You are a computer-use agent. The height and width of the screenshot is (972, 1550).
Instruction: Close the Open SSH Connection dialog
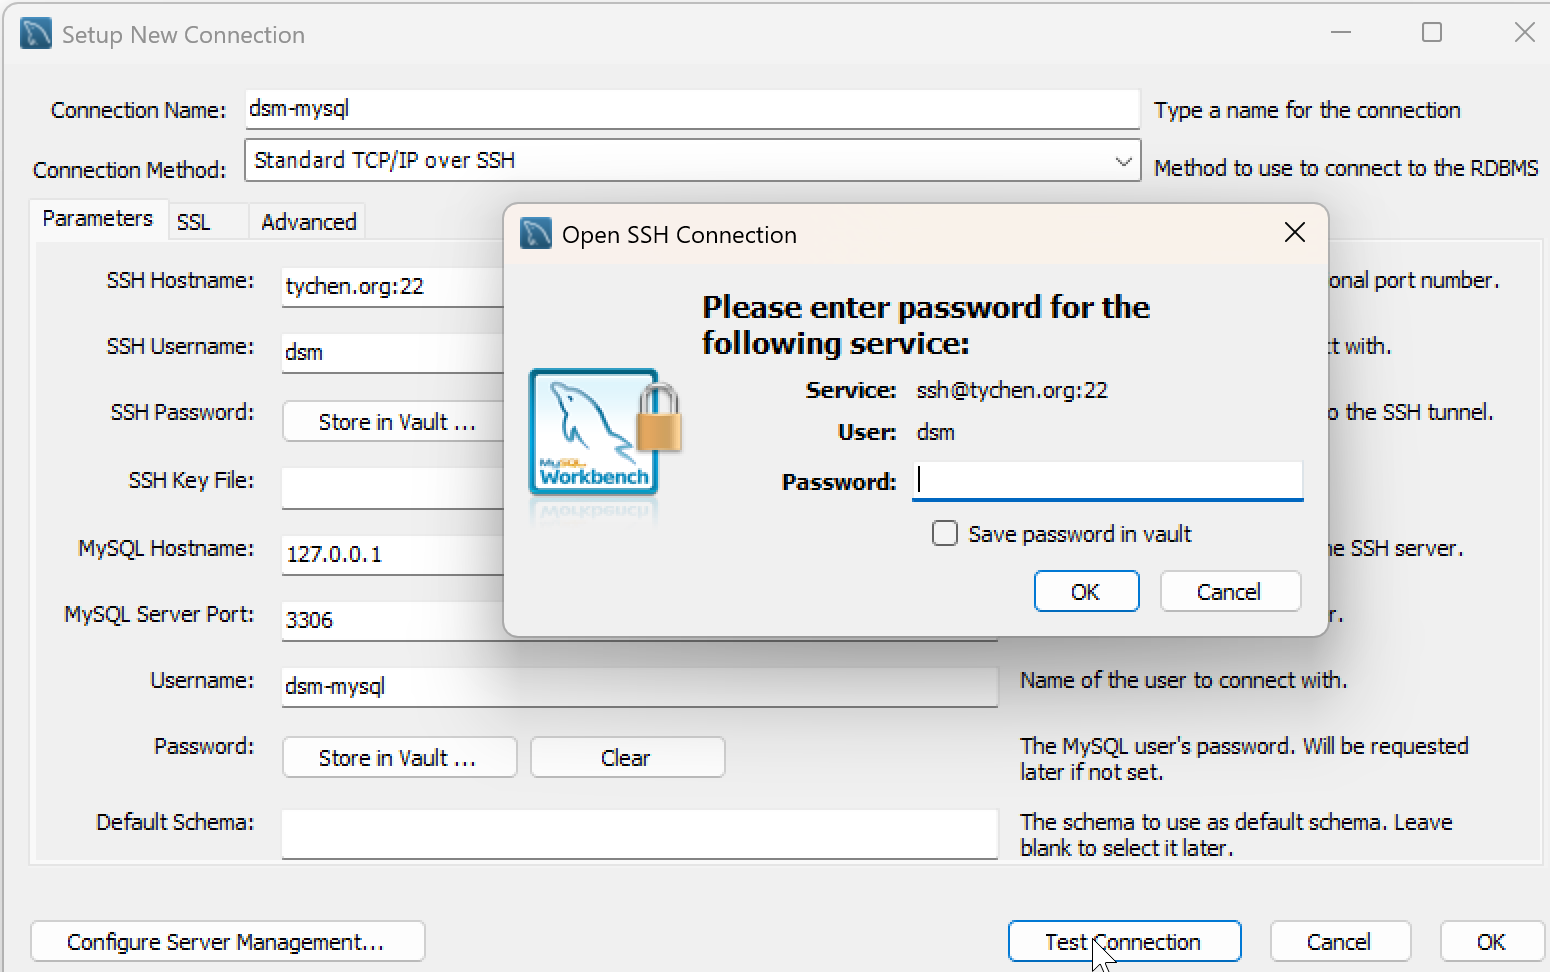(1294, 233)
